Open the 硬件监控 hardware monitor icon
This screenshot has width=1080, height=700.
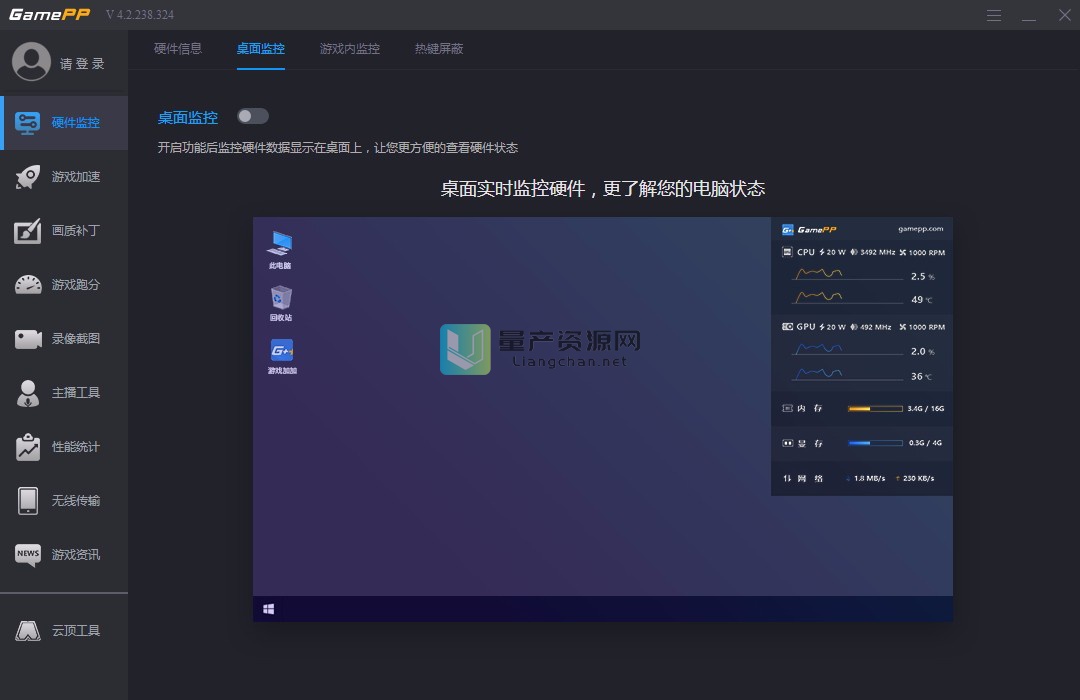click(28, 123)
